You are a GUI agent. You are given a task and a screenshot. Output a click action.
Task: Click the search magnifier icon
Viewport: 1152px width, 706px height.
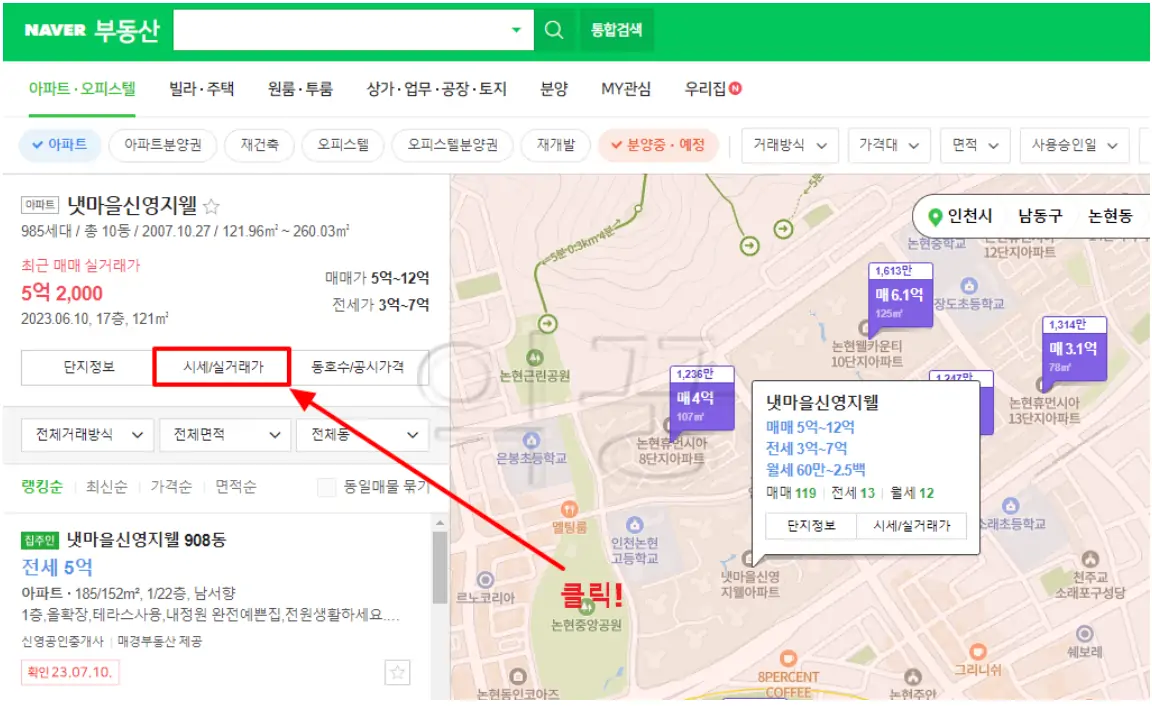click(x=554, y=29)
